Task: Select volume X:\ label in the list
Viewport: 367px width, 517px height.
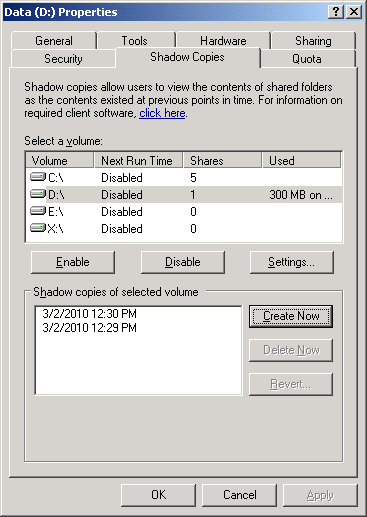Action: click(56, 229)
